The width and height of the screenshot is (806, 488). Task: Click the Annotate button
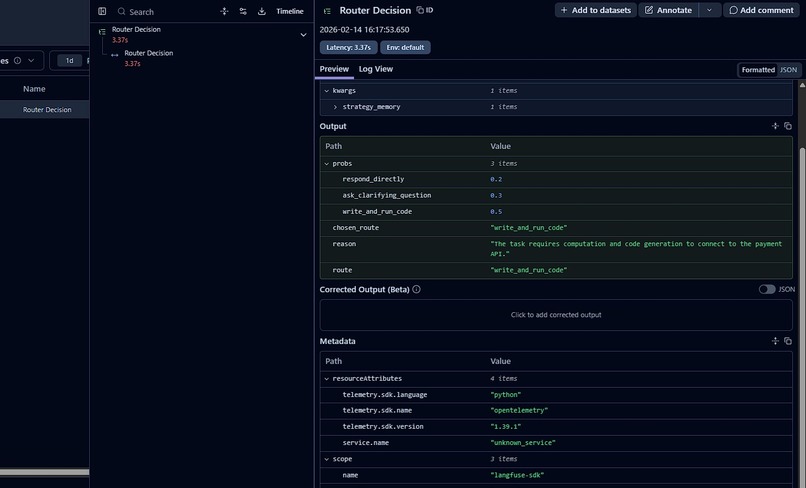(x=668, y=10)
